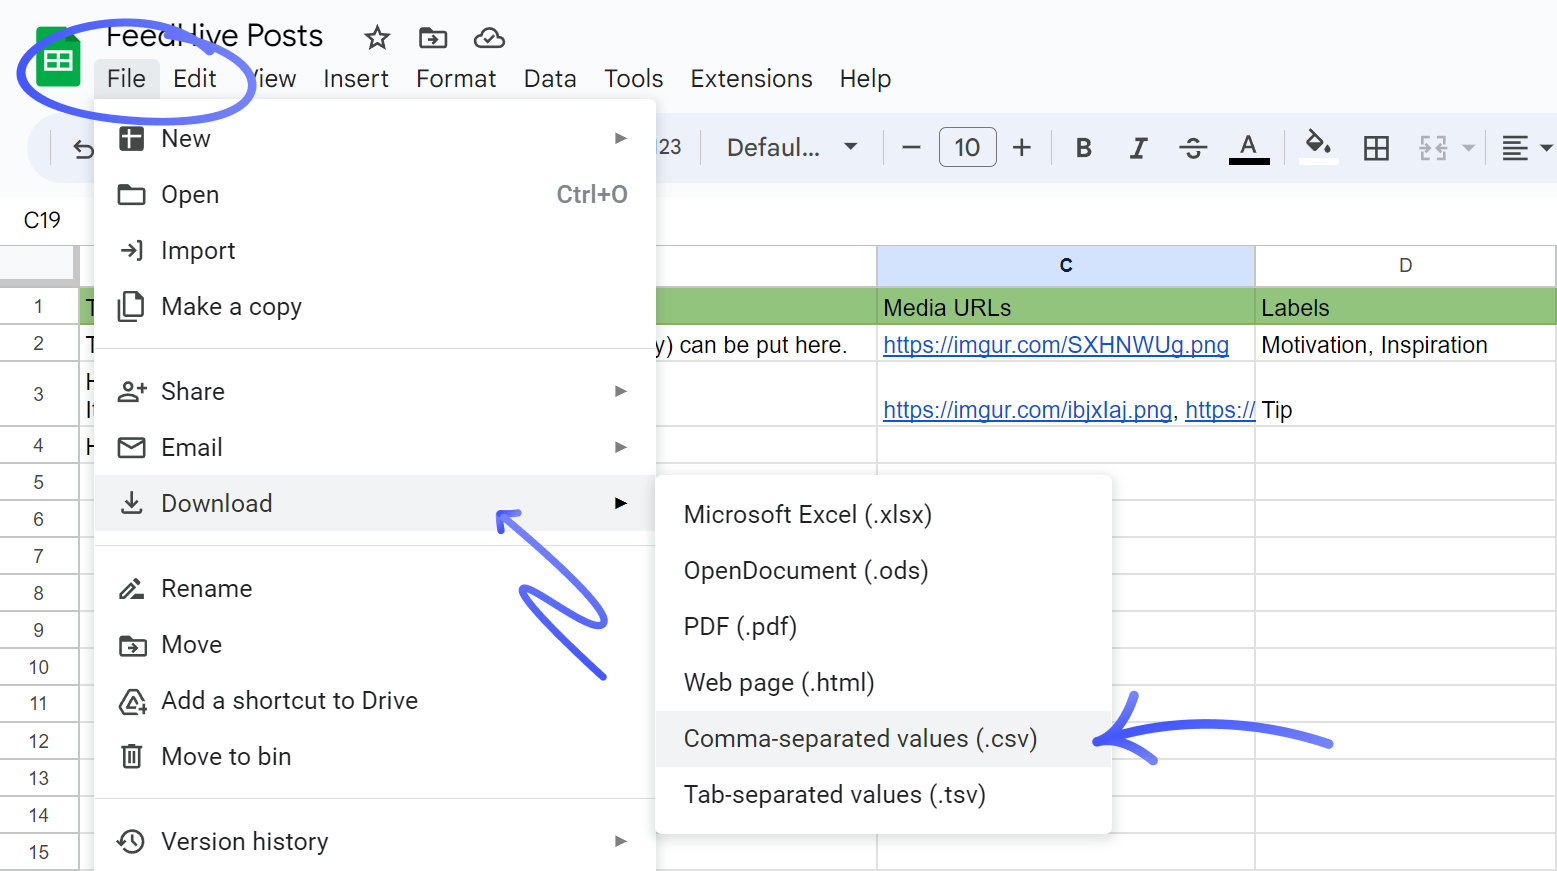1557x871 pixels.
Task: Open the Google Sheets home icon
Action: [58, 60]
